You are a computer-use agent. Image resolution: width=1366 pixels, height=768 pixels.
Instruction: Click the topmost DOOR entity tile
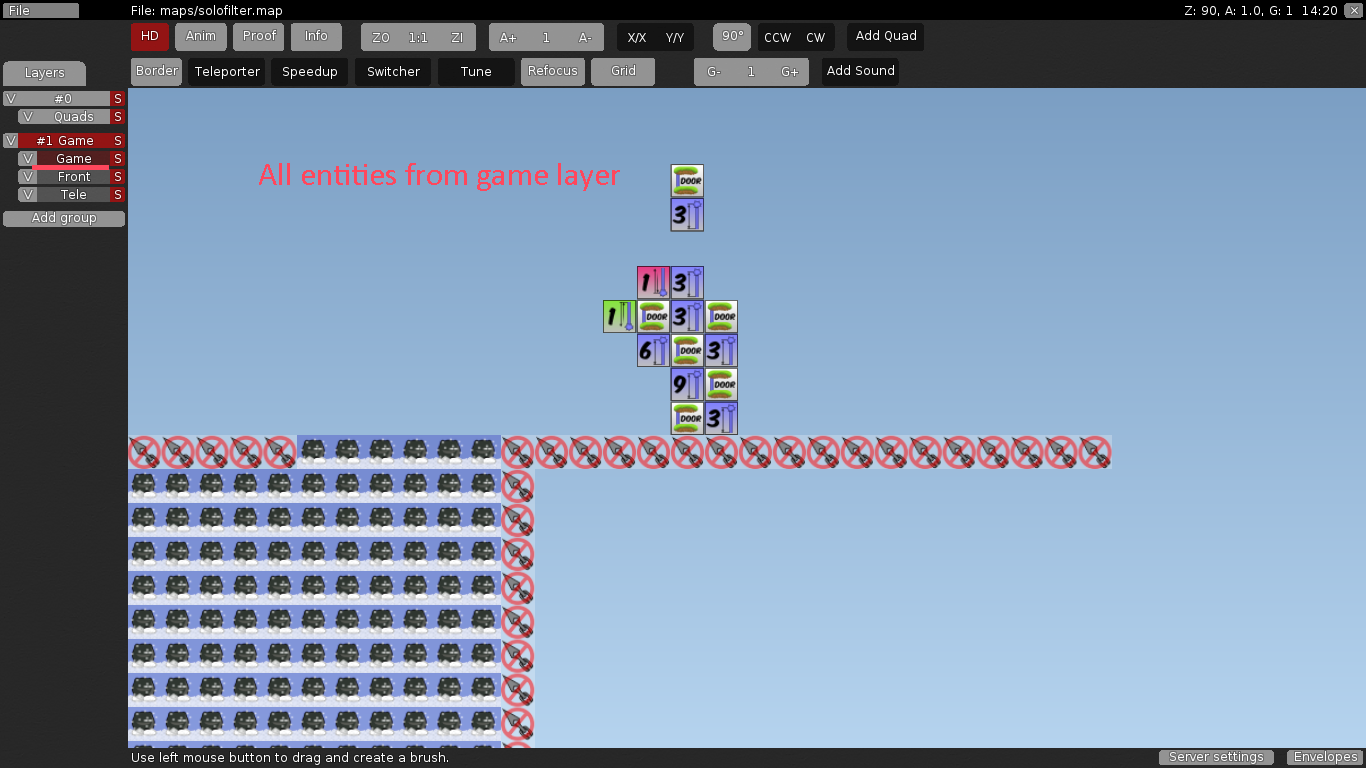point(687,180)
